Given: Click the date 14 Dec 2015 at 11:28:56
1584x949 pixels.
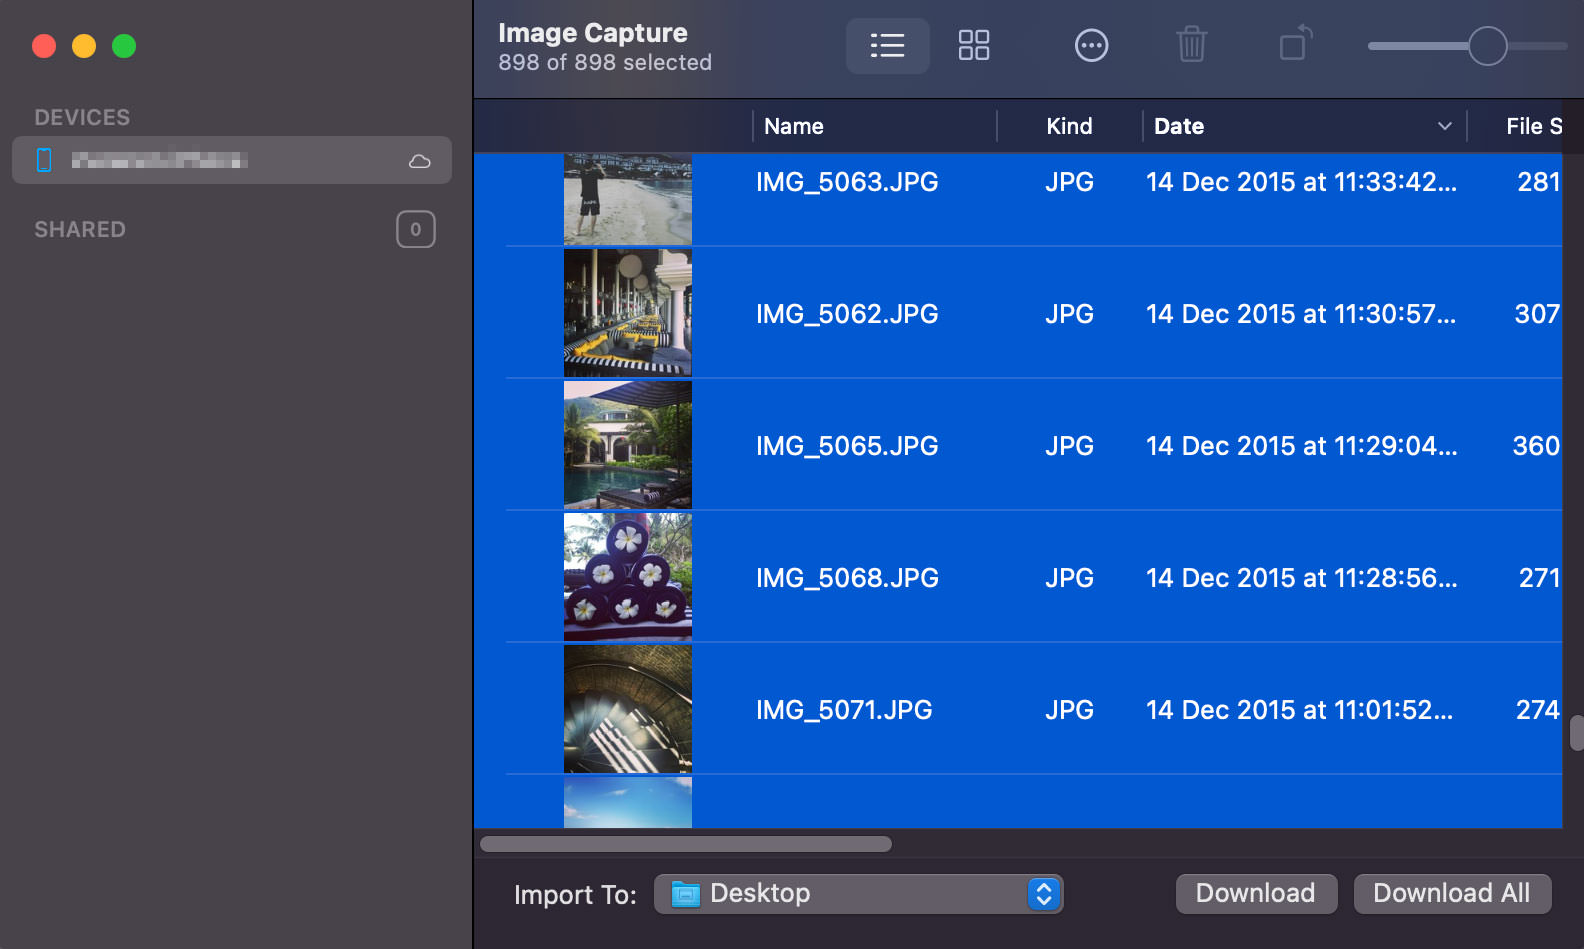Looking at the screenshot, I should click(1301, 578).
